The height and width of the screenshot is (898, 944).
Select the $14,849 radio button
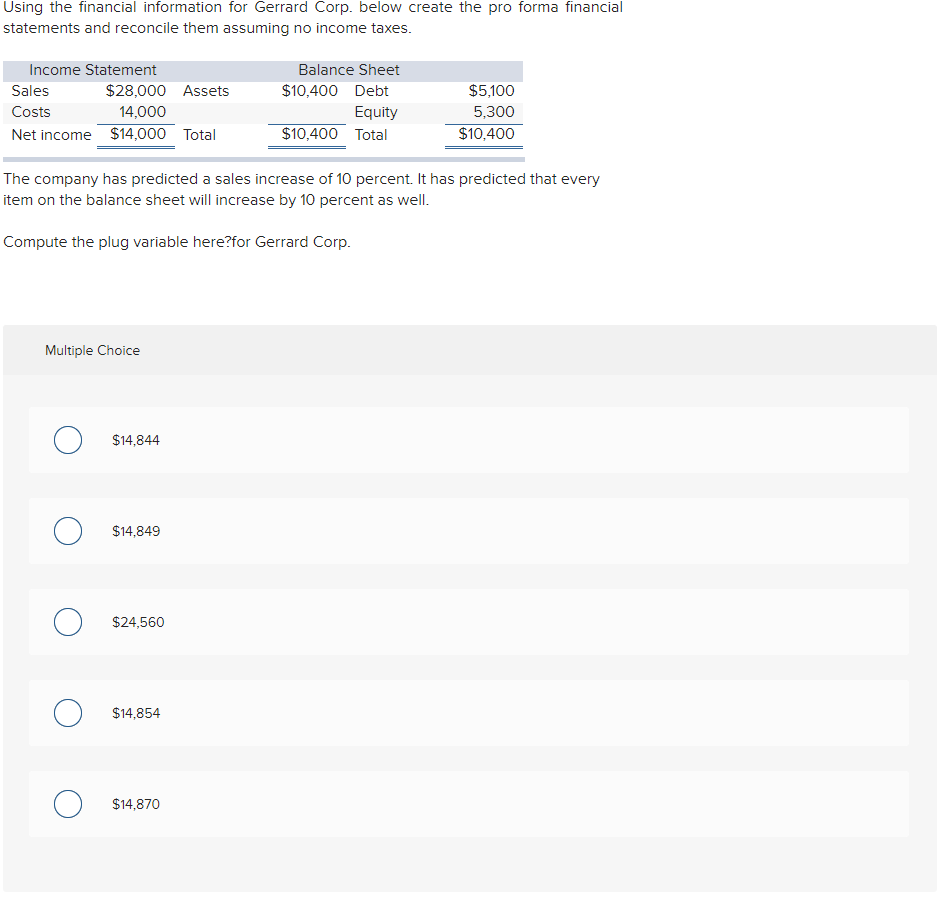(x=68, y=531)
